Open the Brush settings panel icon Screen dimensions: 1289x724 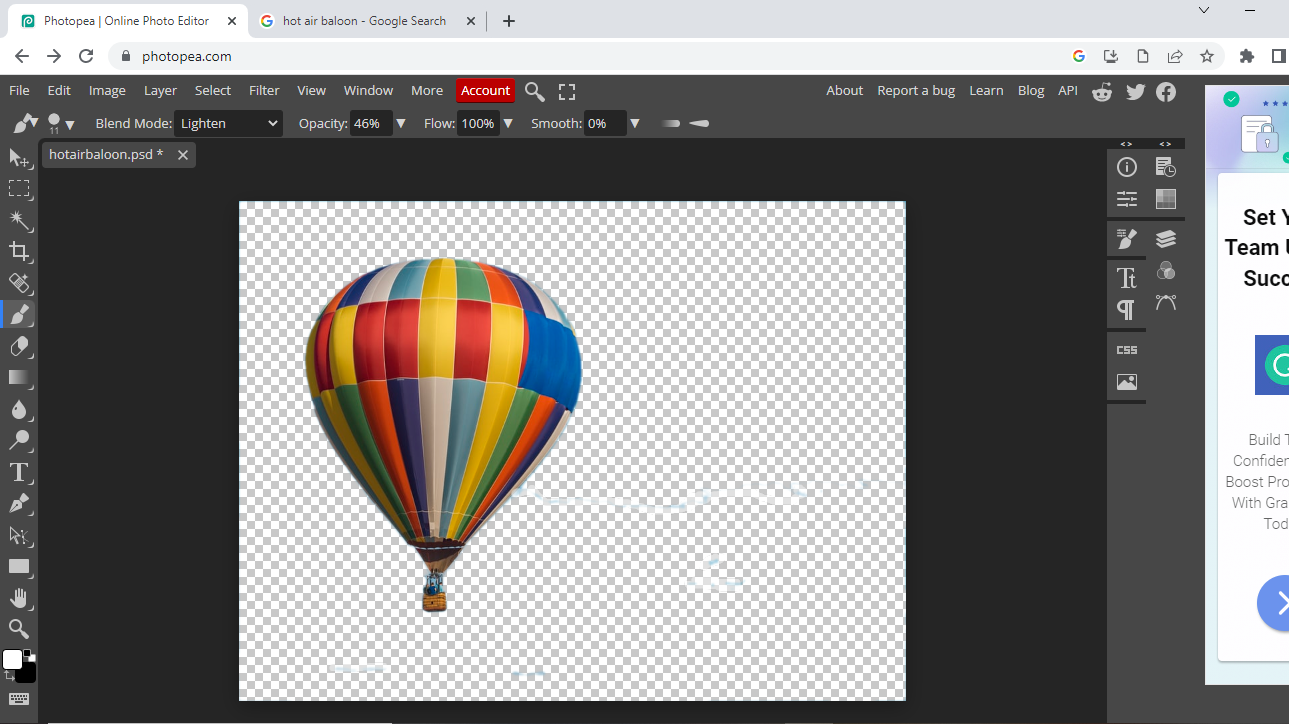pyautogui.click(x=1127, y=239)
